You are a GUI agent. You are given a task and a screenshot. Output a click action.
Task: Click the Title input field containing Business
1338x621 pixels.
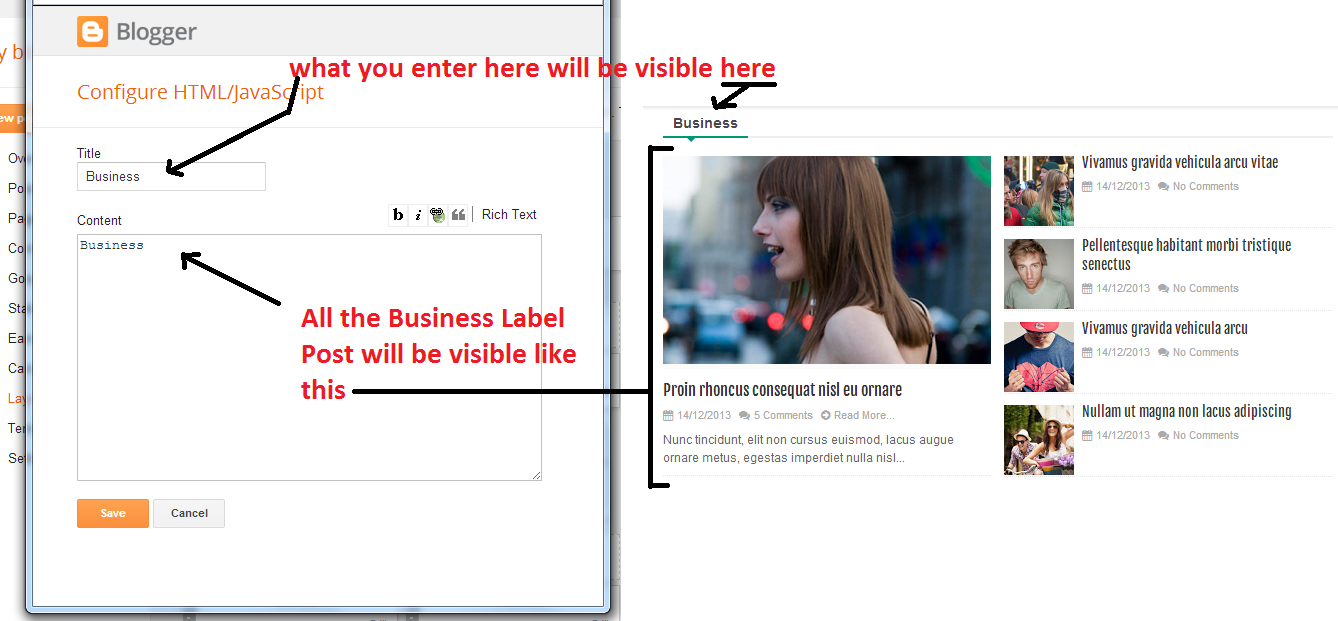point(171,176)
